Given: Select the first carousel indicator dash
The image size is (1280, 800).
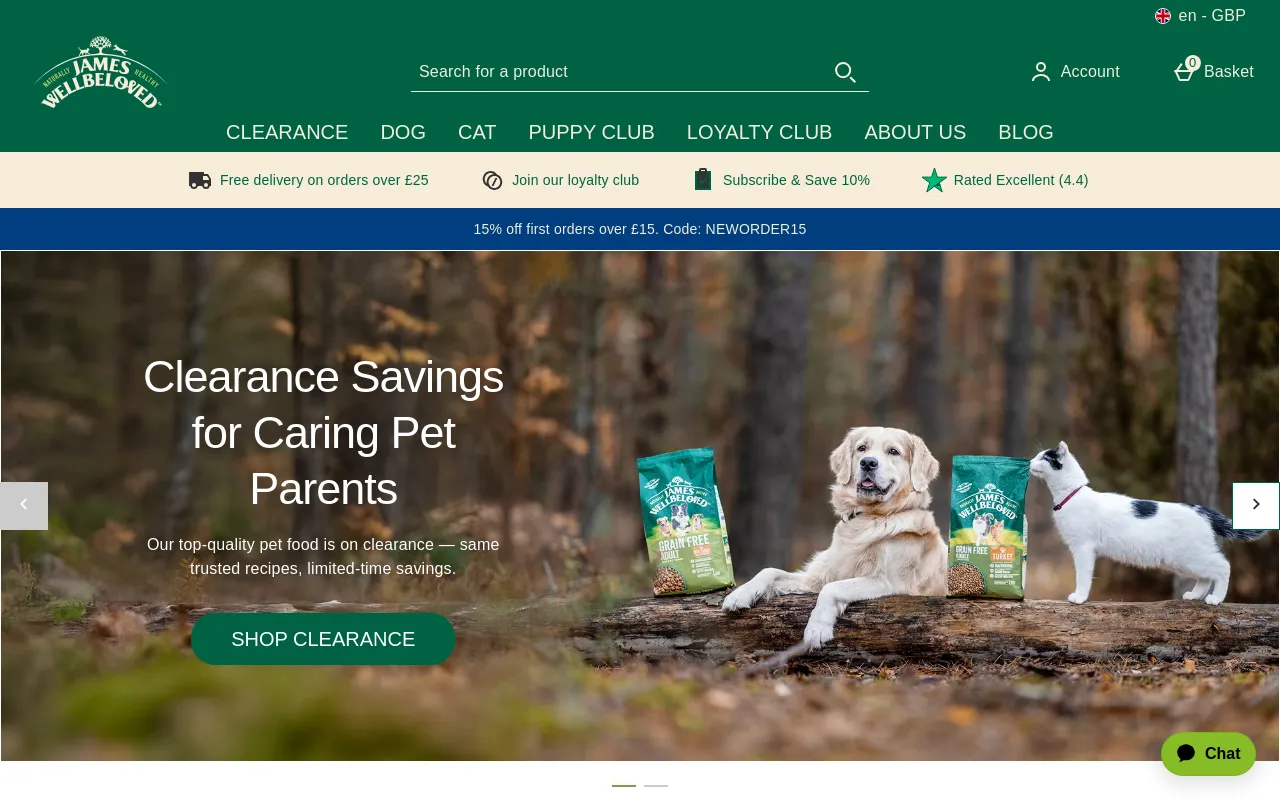Looking at the screenshot, I should tap(624, 786).
